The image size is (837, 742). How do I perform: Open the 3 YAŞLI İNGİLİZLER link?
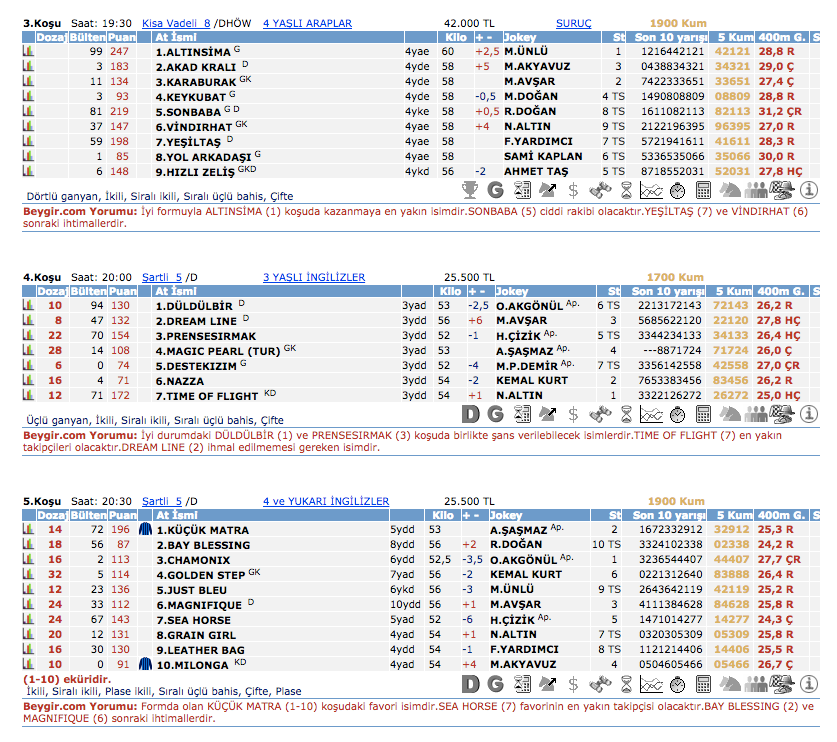click(313, 277)
